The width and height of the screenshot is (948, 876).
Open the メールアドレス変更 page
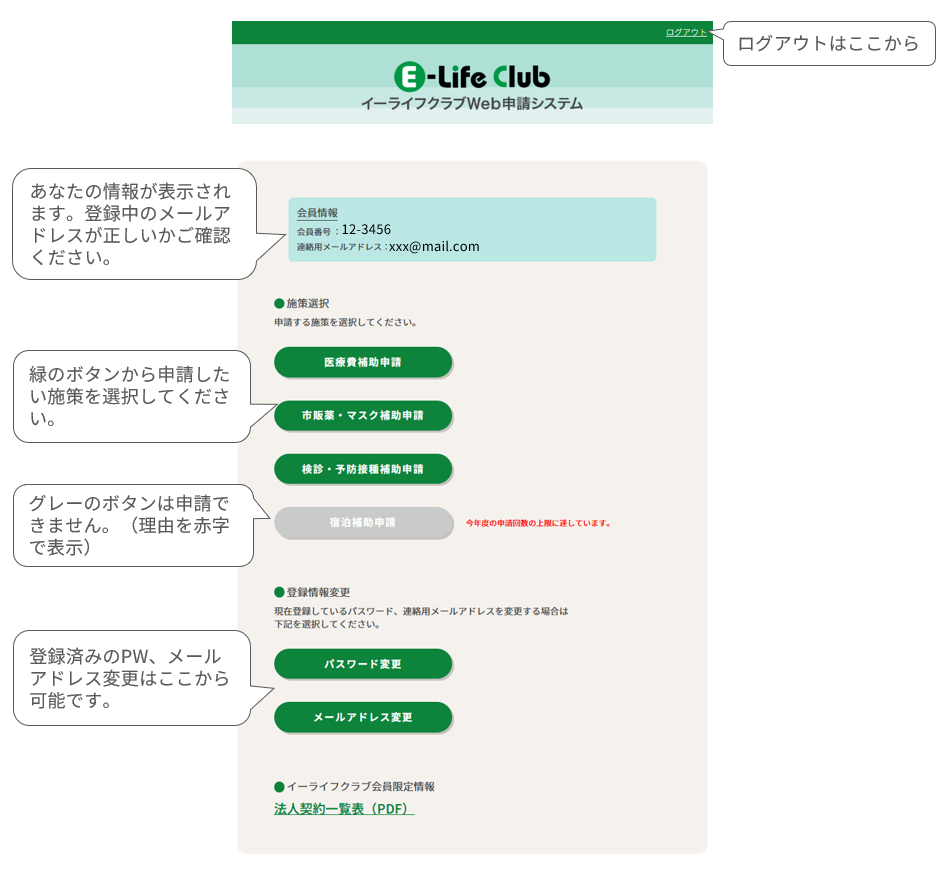click(x=363, y=717)
